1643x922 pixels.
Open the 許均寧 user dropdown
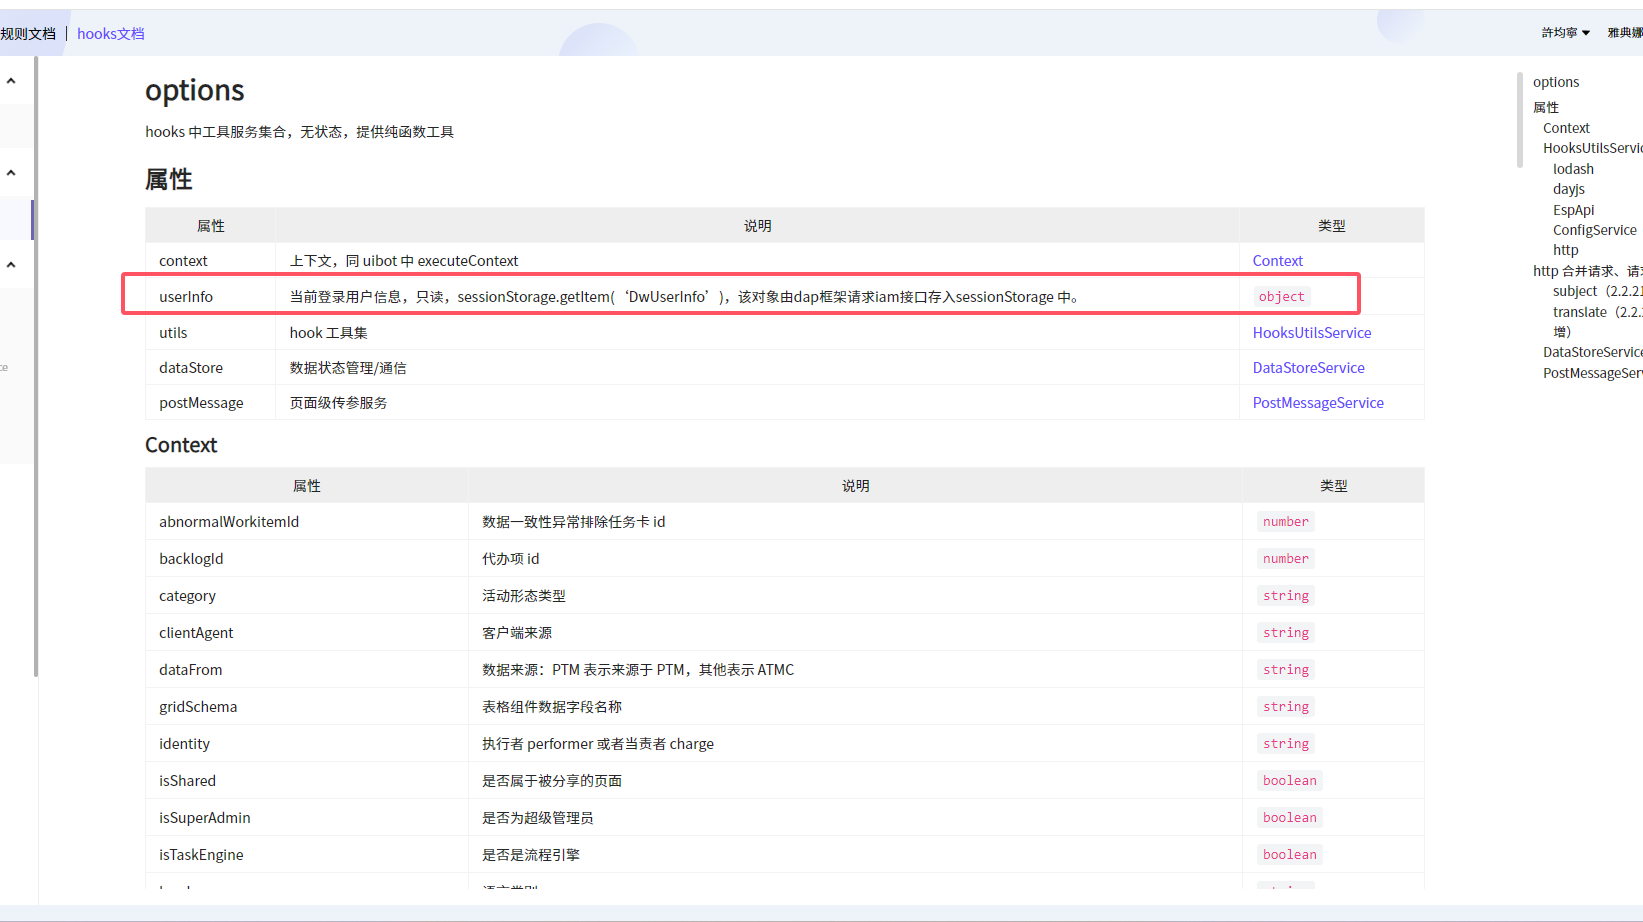point(1565,33)
